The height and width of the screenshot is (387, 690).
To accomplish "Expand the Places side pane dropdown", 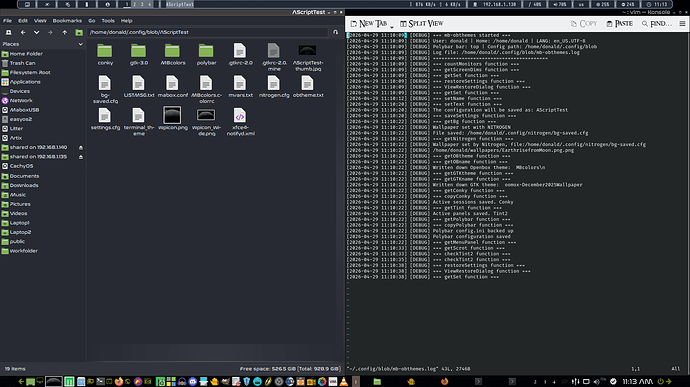I will [x=81, y=44].
